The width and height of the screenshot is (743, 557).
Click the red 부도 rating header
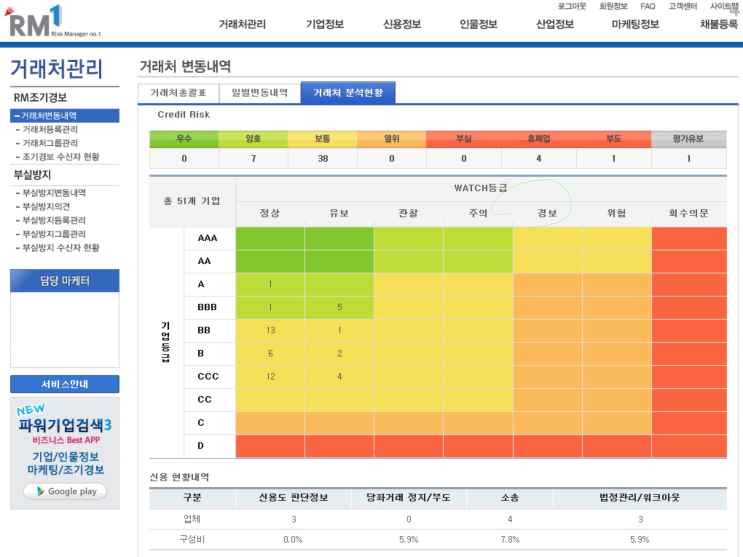[614, 139]
